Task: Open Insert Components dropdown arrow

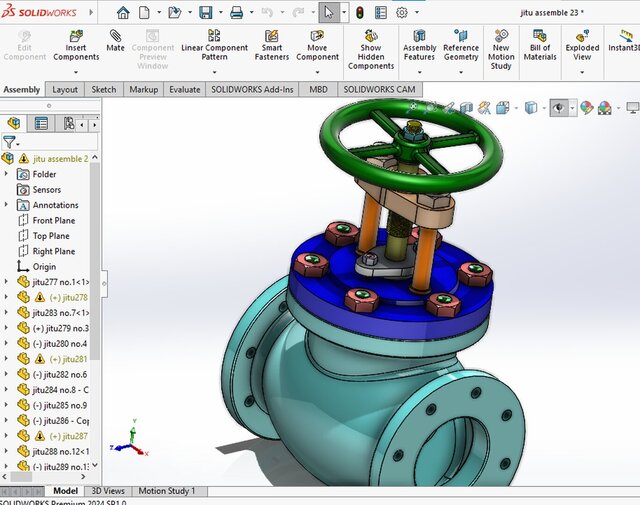Action: [x=76, y=72]
